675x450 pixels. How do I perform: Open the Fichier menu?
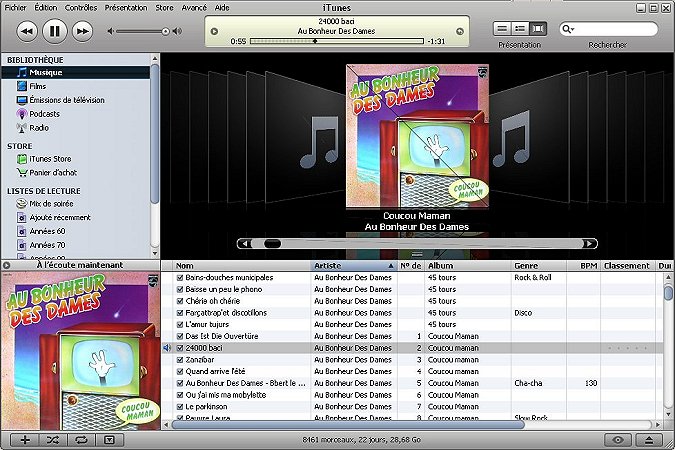click(15, 8)
